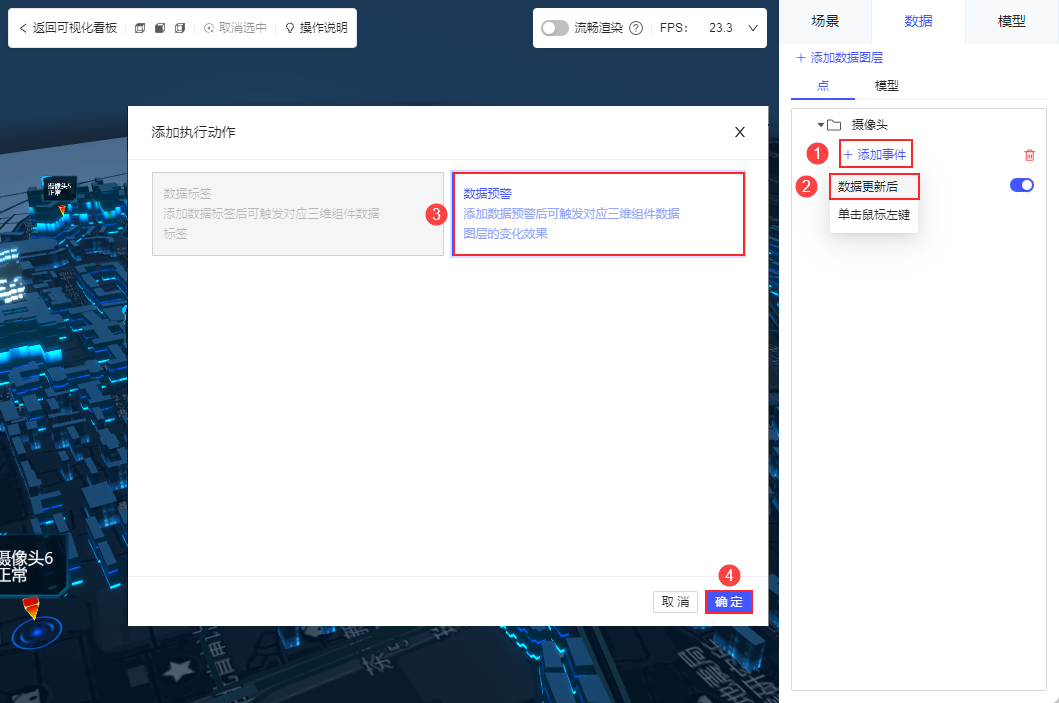The width and height of the screenshot is (1059, 703).
Task: Select the 摄像头 layer name
Action: [869, 125]
